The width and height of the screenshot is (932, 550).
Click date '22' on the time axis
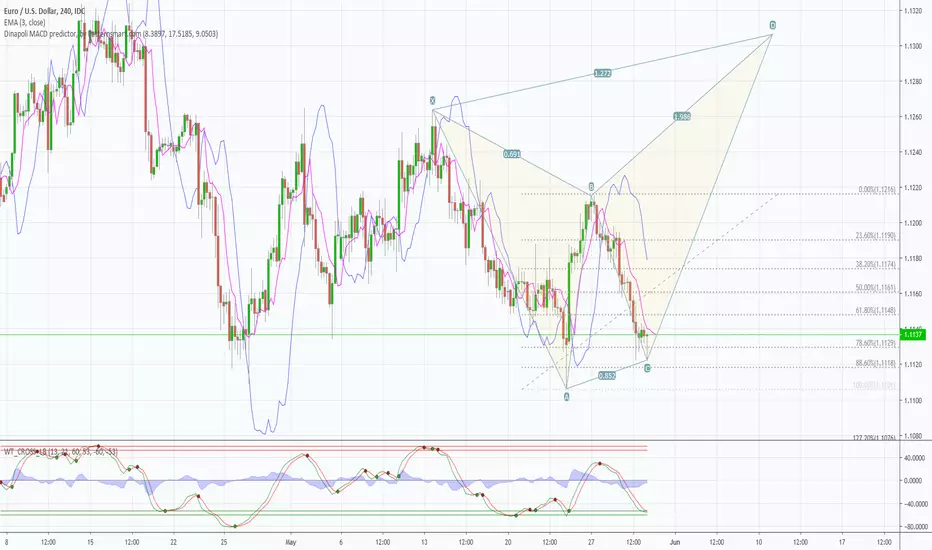pyautogui.click(x=174, y=542)
